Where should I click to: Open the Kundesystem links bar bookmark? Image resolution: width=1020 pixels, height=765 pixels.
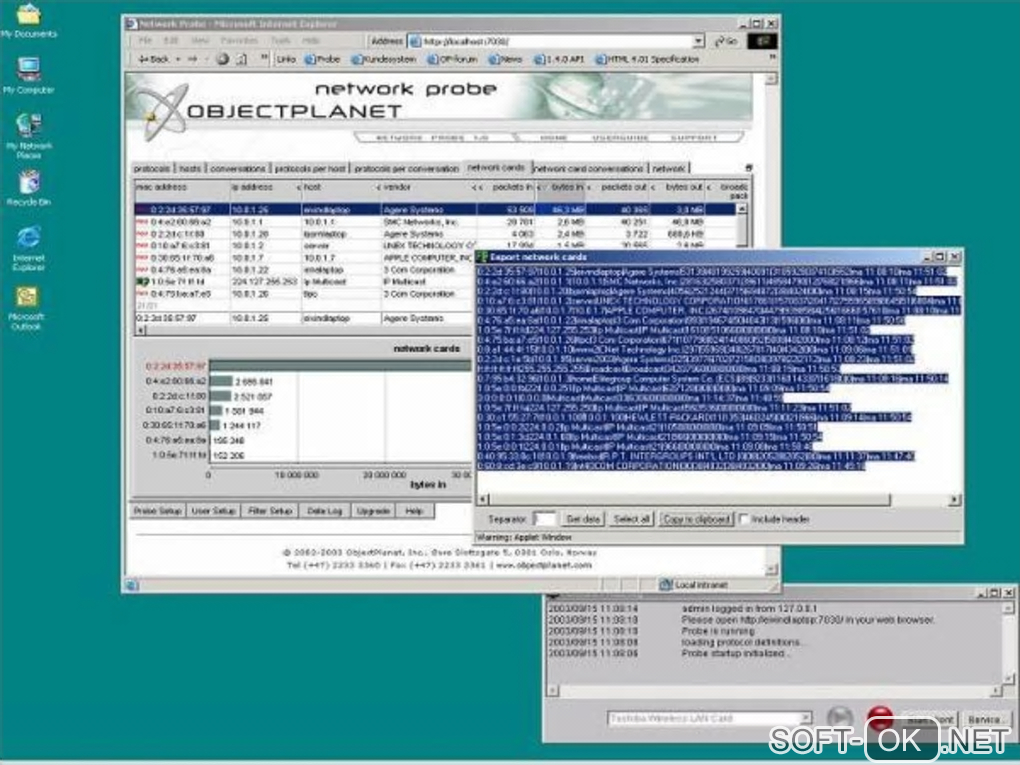384,59
